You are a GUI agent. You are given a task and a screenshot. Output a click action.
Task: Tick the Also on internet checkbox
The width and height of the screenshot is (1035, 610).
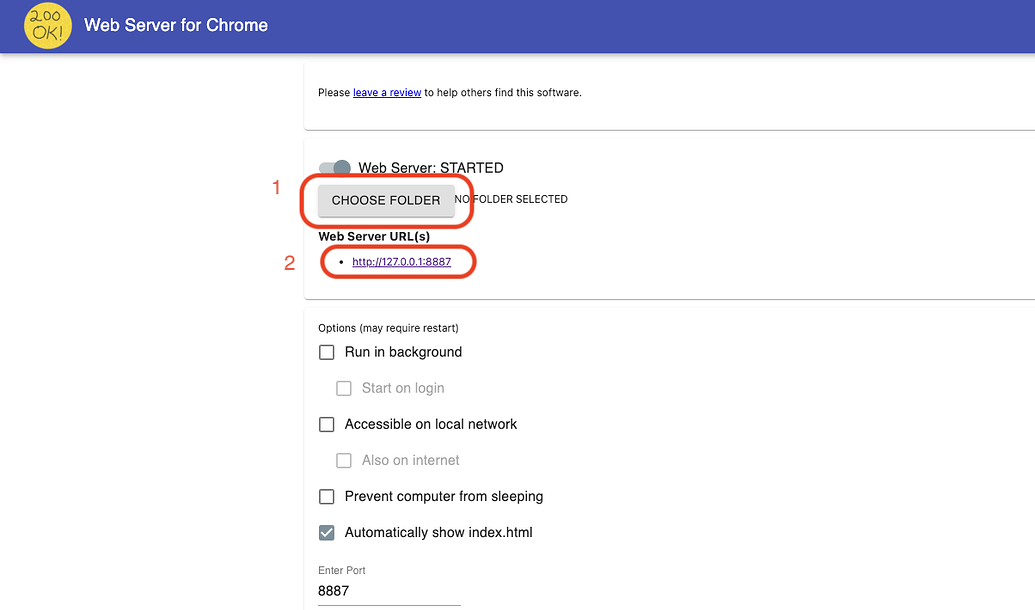344,460
